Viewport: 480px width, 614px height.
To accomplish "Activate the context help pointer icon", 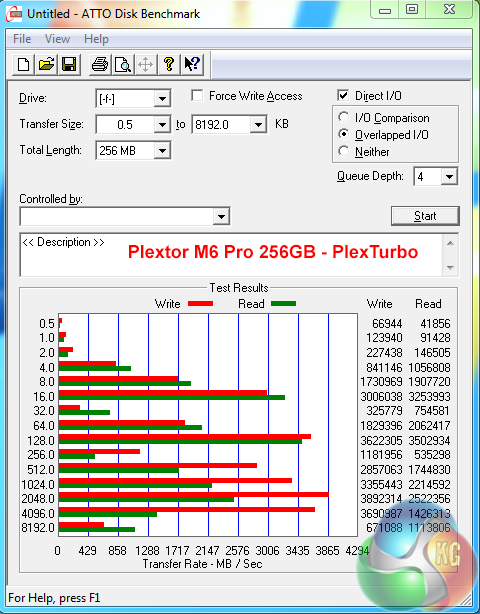I will click(192, 64).
